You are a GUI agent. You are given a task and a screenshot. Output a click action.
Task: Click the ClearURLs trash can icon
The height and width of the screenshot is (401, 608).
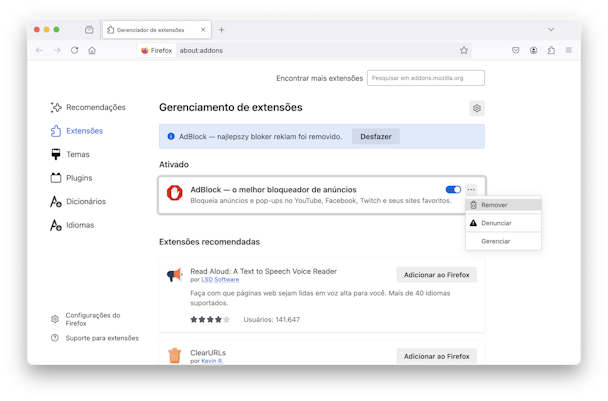coord(174,355)
